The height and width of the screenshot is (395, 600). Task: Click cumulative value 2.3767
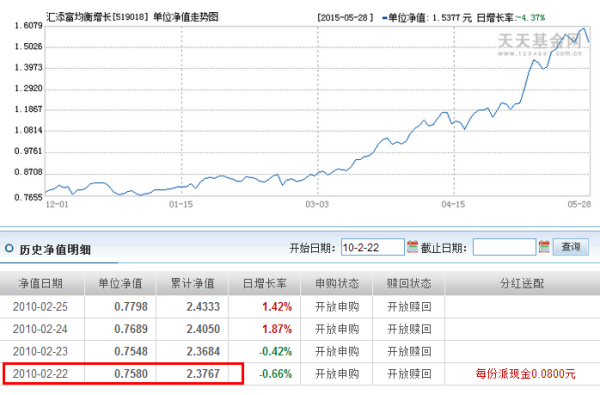(x=203, y=374)
